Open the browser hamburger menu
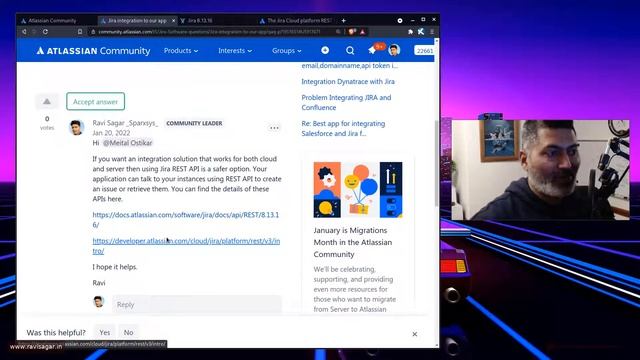Image resolution: width=640 pixels, height=360 pixels. pos(432,31)
